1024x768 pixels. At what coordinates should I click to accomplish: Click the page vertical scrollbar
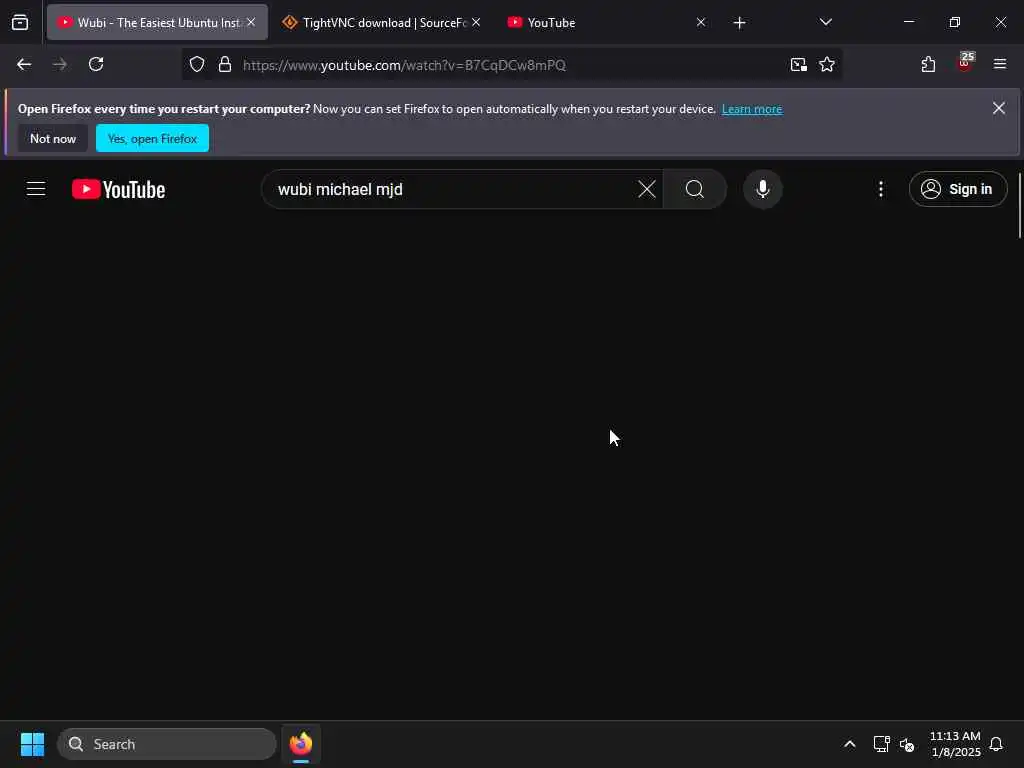(1019, 205)
